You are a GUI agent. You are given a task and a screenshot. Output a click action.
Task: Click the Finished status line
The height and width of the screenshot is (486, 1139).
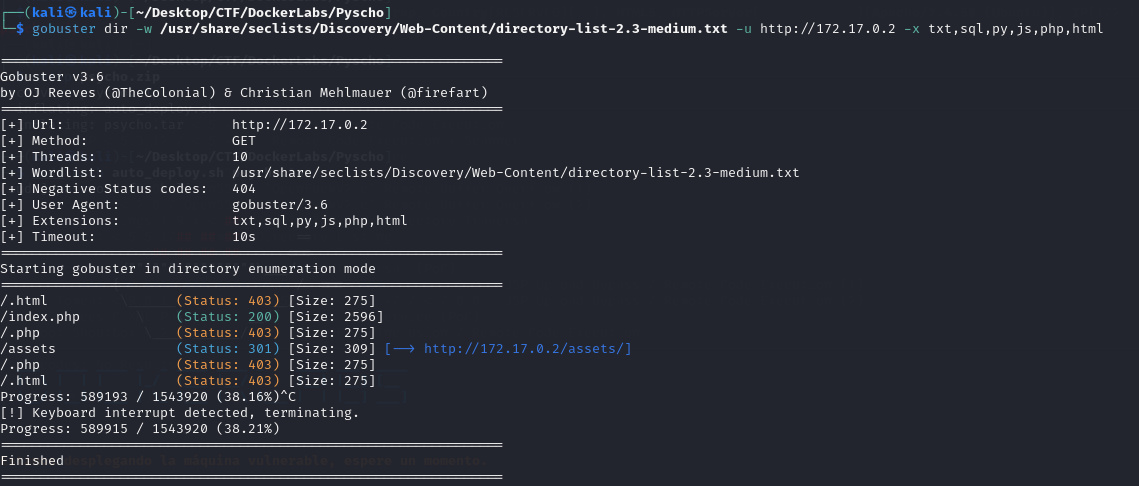point(32,461)
